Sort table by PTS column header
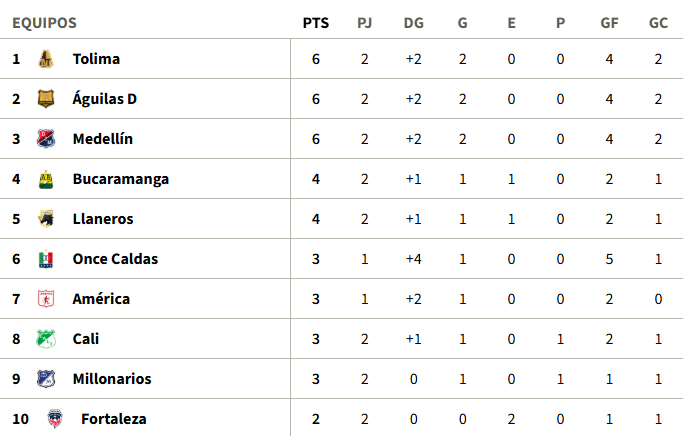 click(x=316, y=23)
